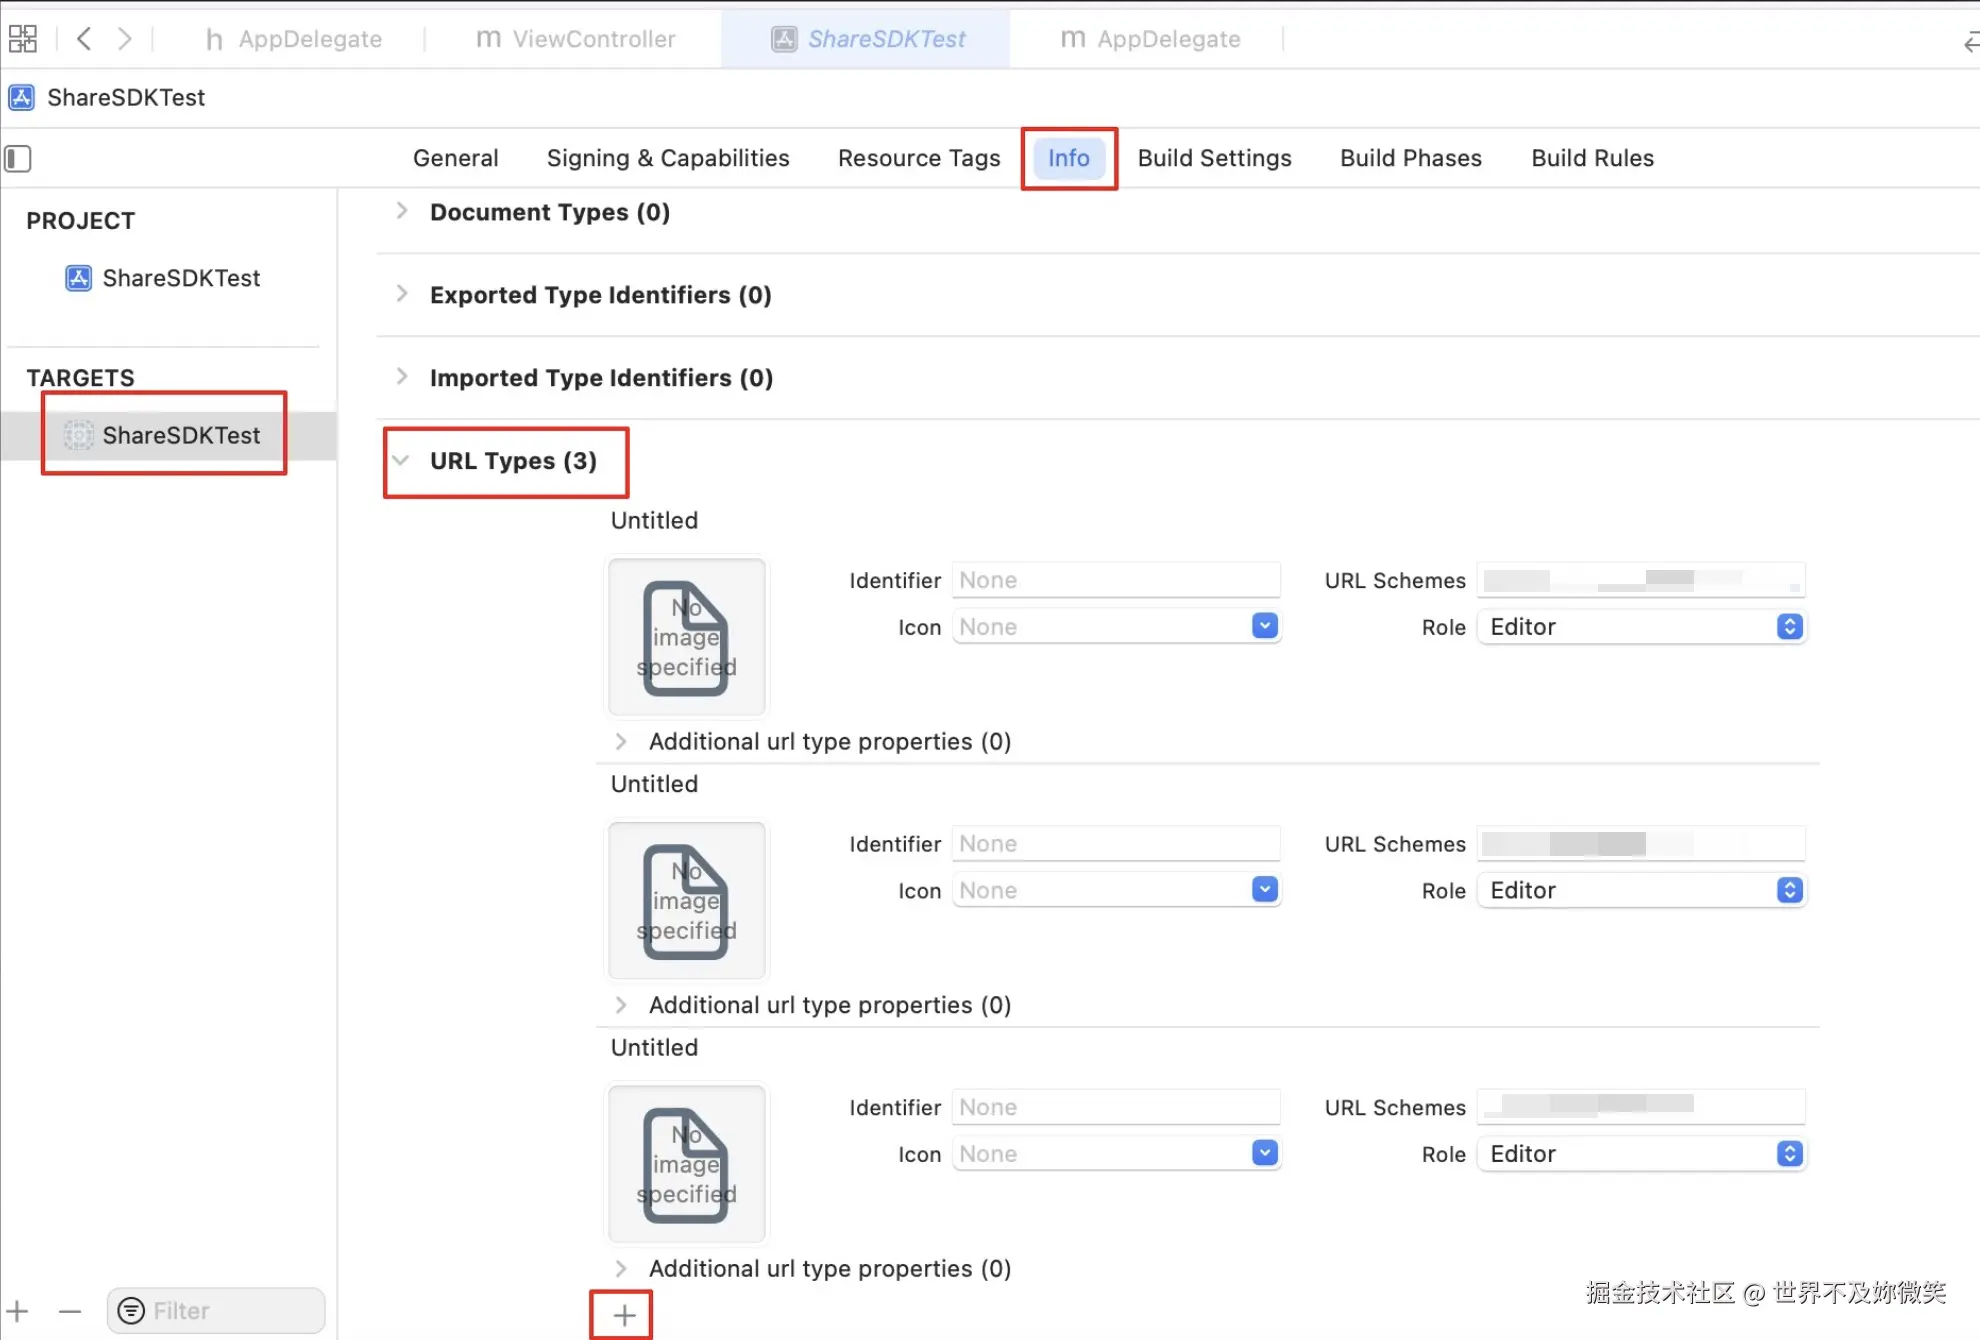
Task: Open the first Icon dropdown
Action: click(x=1264, y=626)
